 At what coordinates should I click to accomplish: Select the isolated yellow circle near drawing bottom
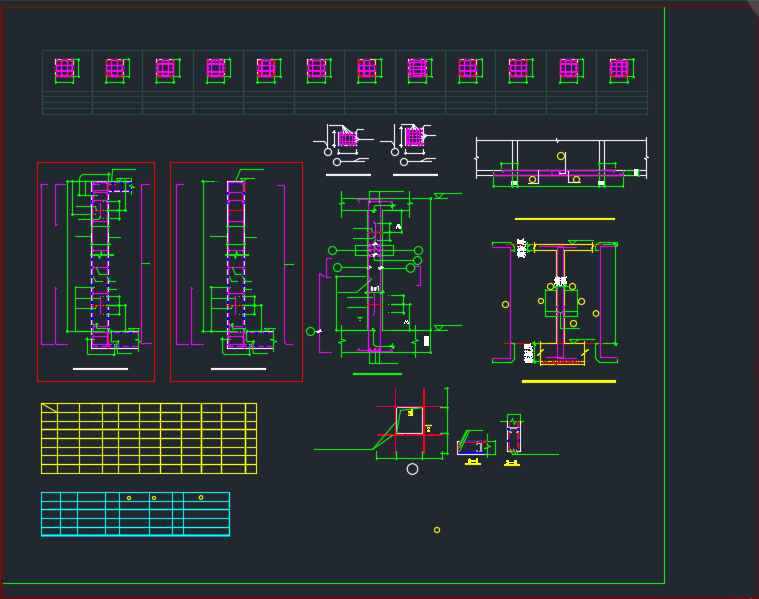437,530
